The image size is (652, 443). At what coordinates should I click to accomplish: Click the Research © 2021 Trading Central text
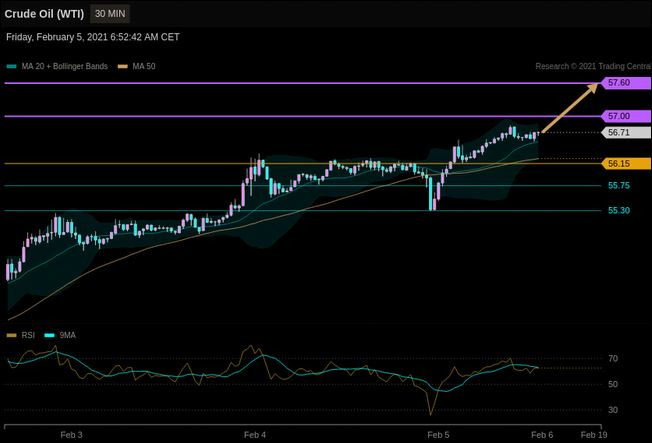593,67
